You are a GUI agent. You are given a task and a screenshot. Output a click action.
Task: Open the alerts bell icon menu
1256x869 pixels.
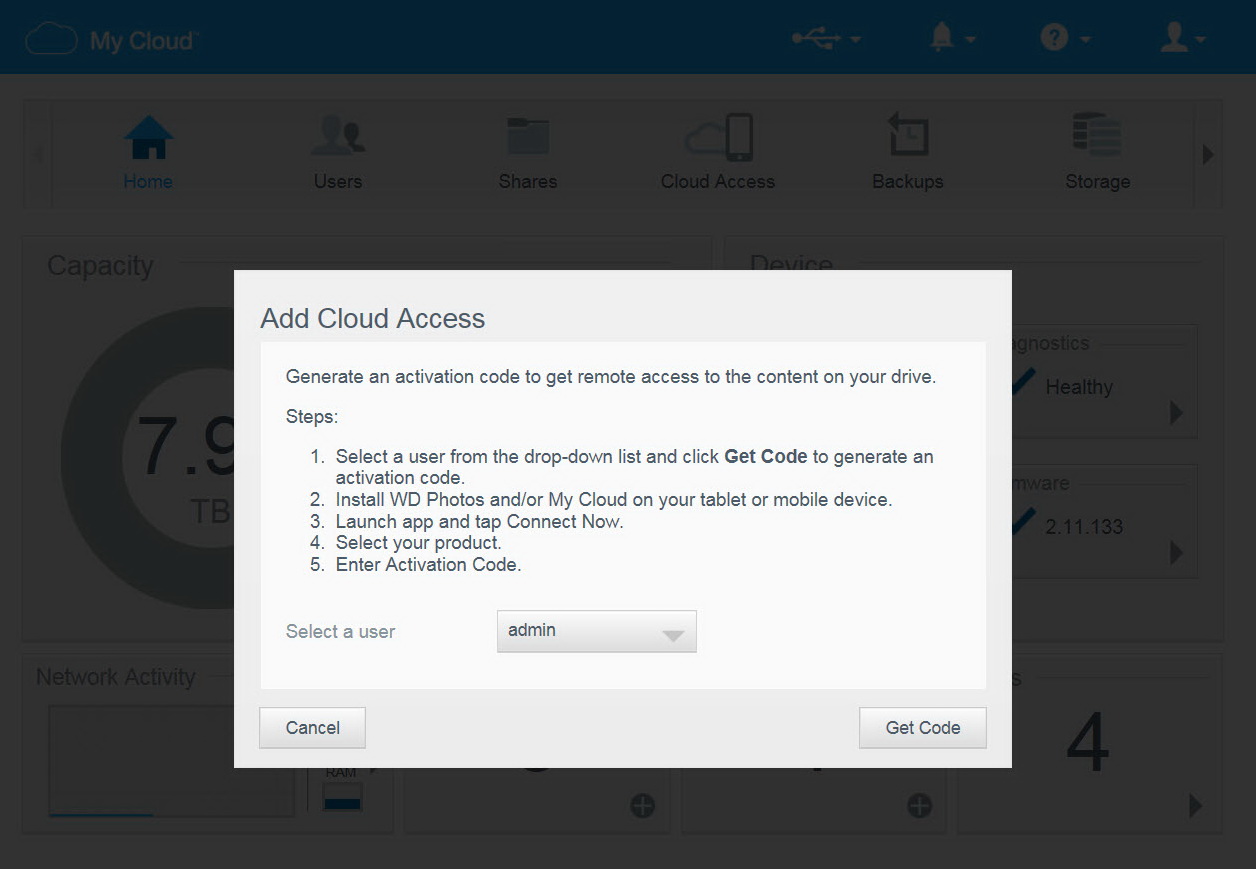(x=951, y=38)
